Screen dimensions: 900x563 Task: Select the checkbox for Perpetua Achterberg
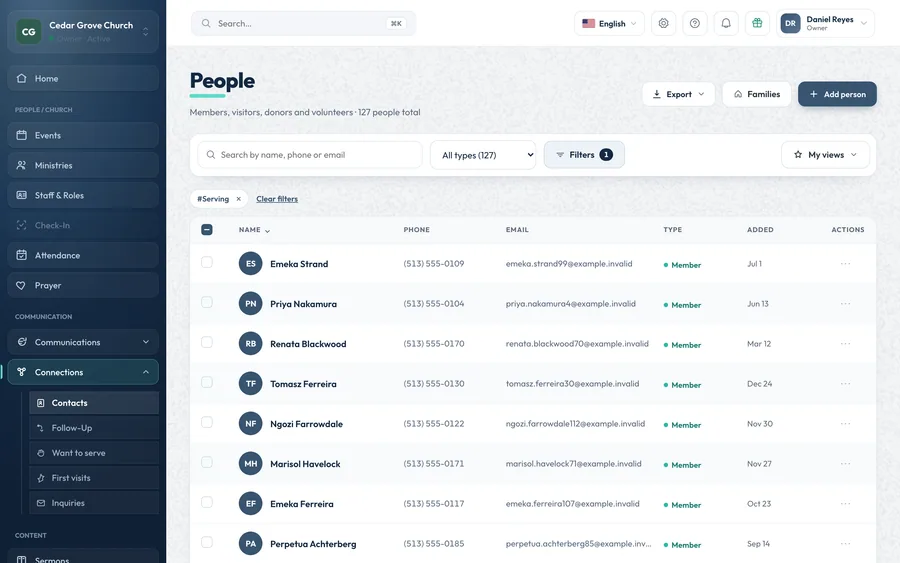[x=207, y=542]
